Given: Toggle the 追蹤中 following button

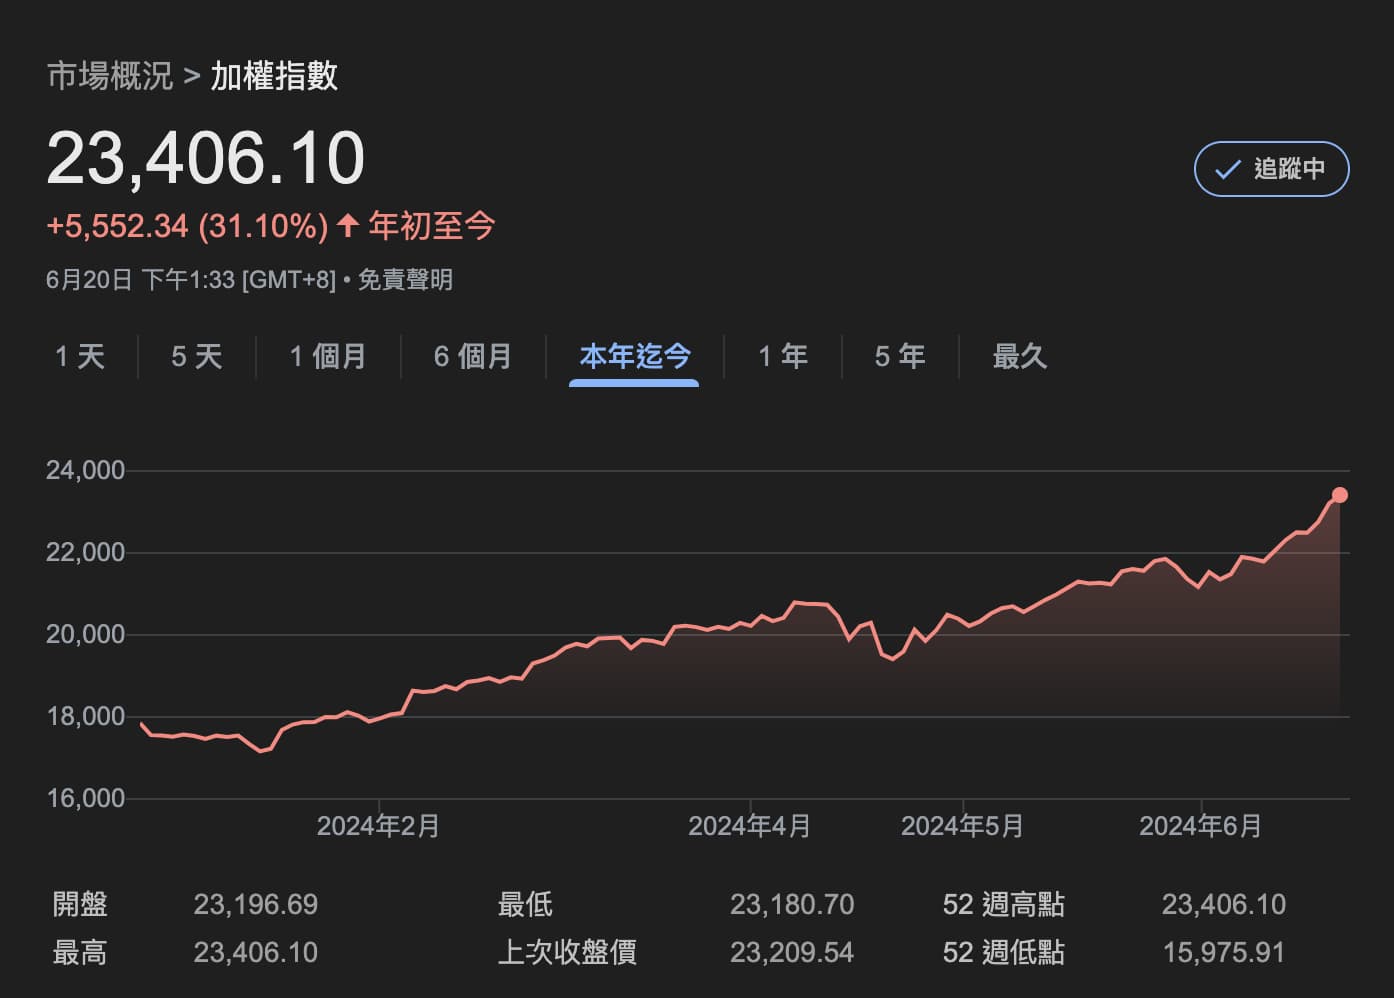Looking at the screenshot, I should click(1271, 169).
